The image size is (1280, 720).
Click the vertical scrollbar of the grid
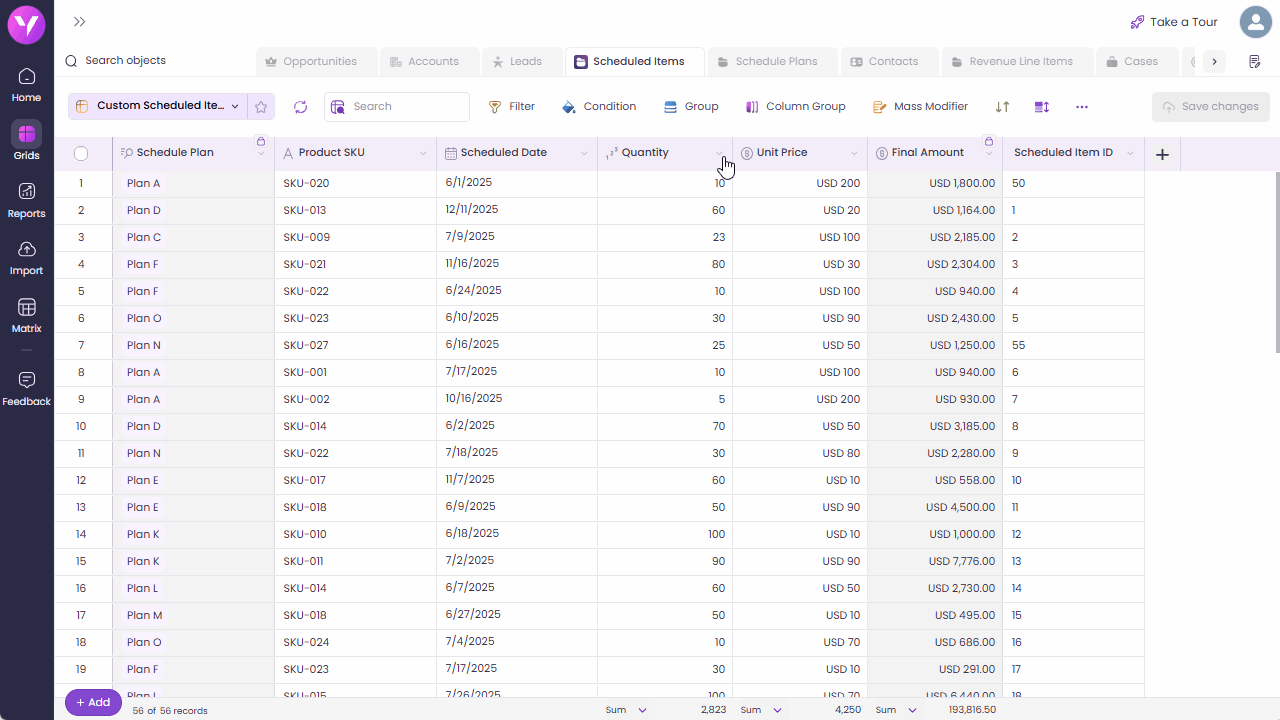coord(1276,262)
